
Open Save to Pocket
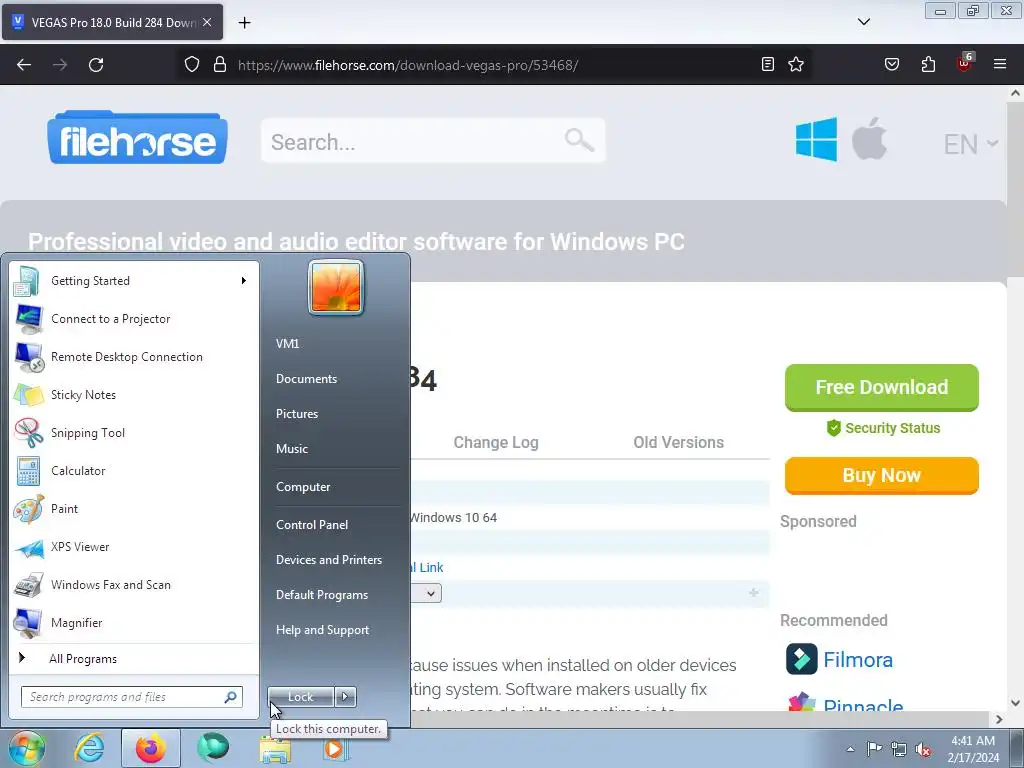[x=892, y=64]
